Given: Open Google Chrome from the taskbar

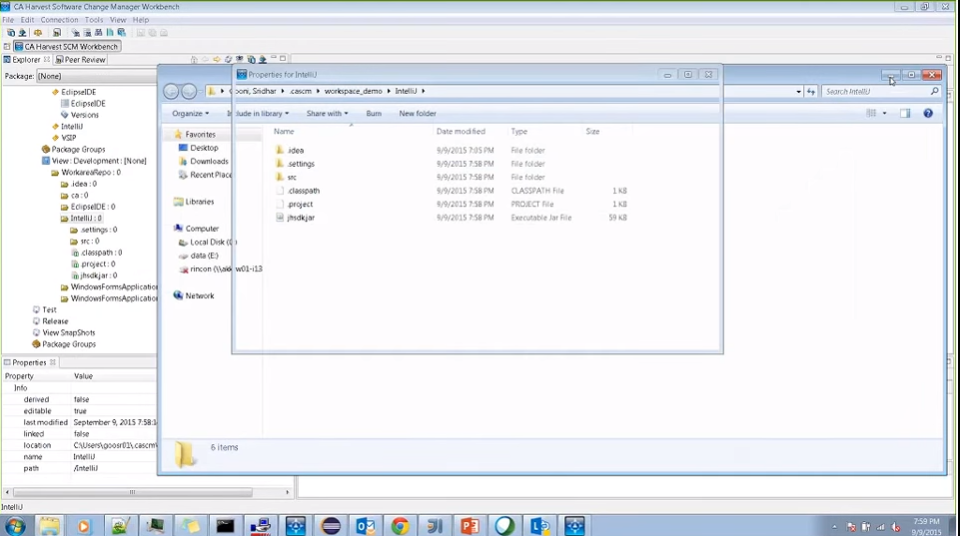Looking at the screenshot, I should tap(400, 526).
